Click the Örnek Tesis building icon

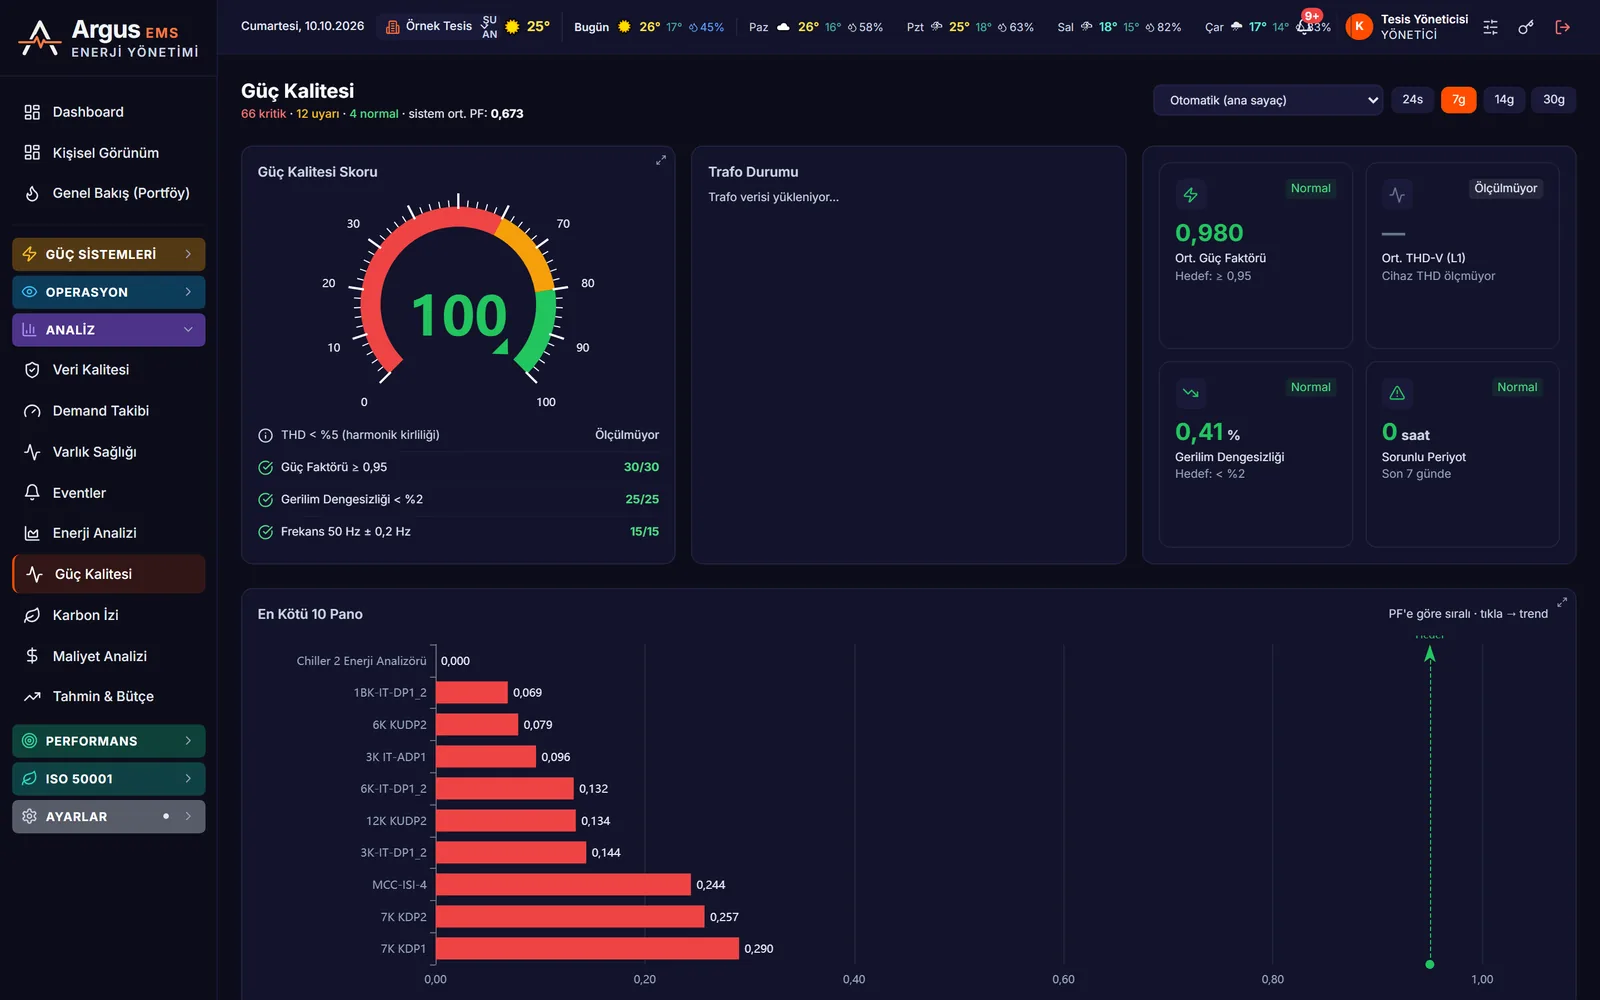click(393, 27)
